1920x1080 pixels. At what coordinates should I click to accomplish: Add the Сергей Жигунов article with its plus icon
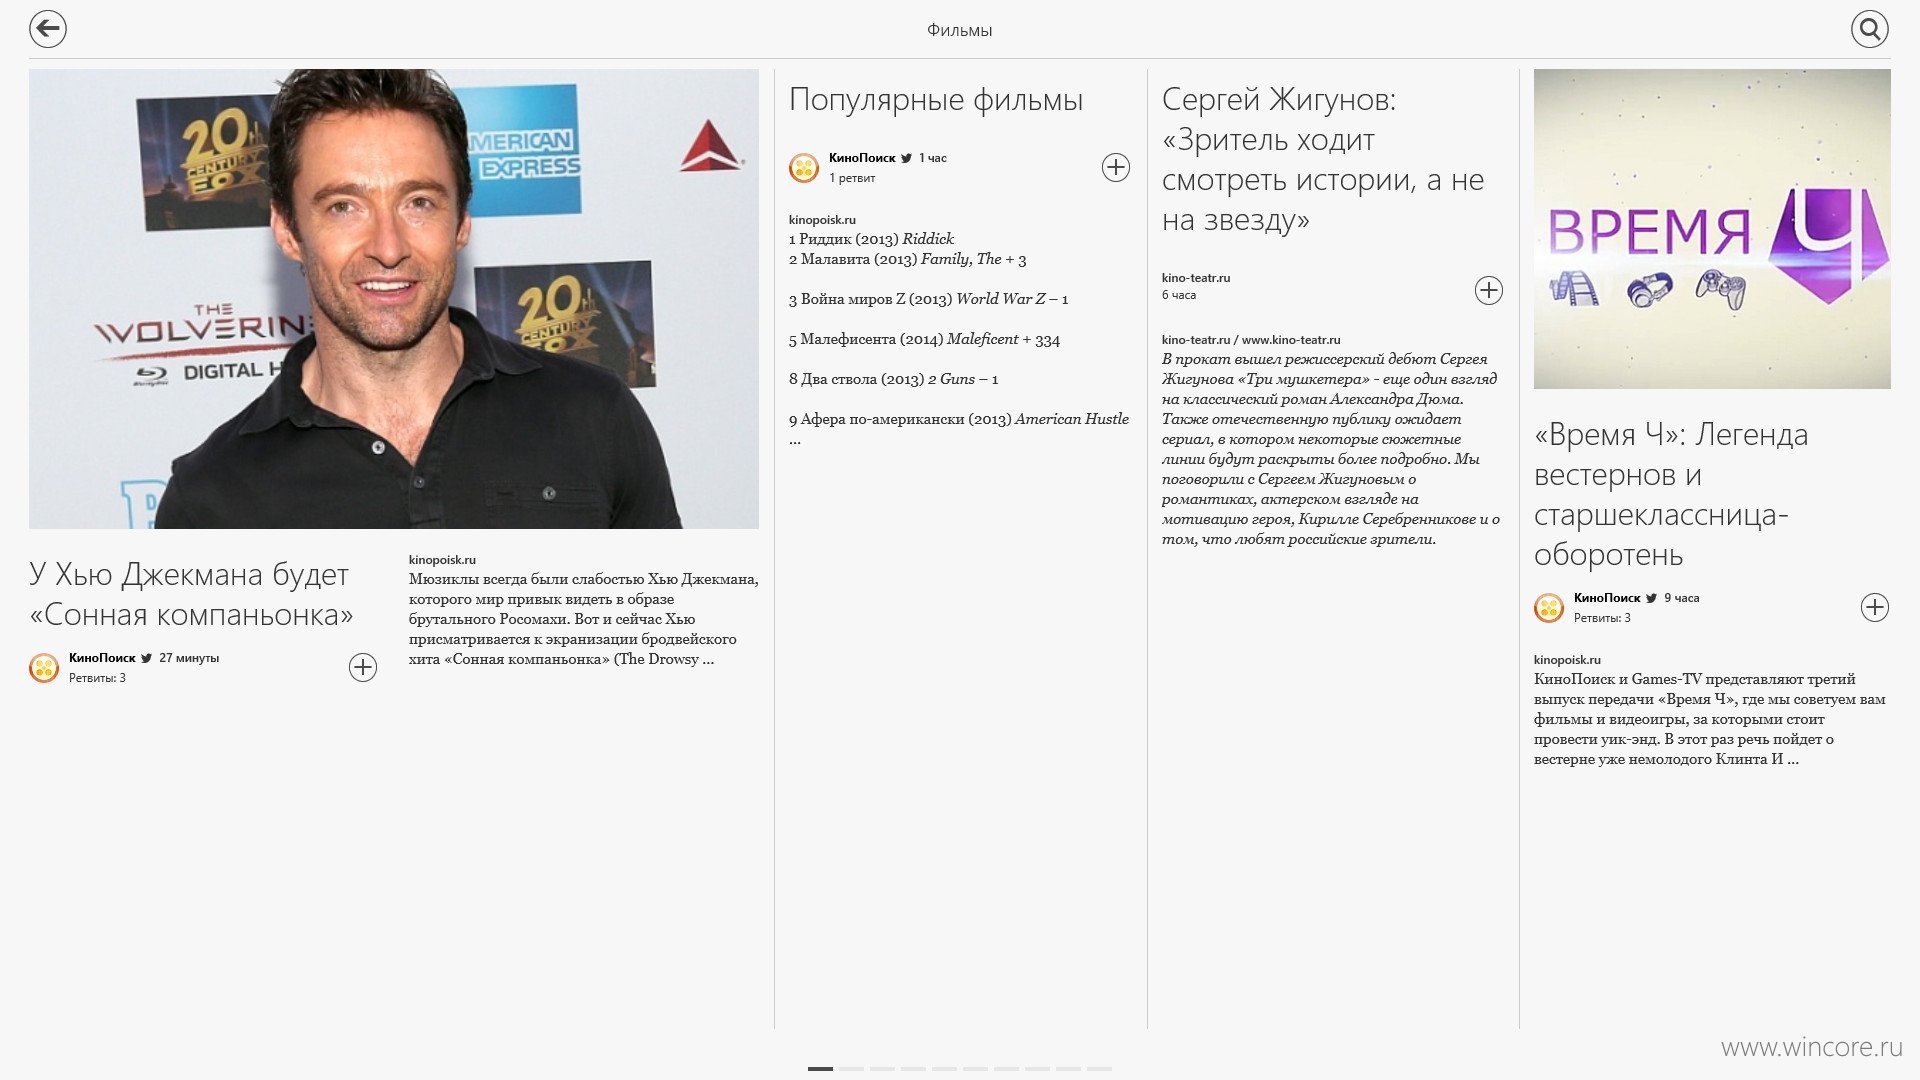1489,290
